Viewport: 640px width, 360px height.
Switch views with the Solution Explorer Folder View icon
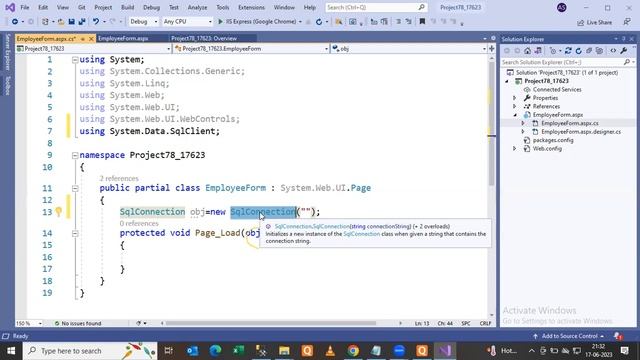538,51
